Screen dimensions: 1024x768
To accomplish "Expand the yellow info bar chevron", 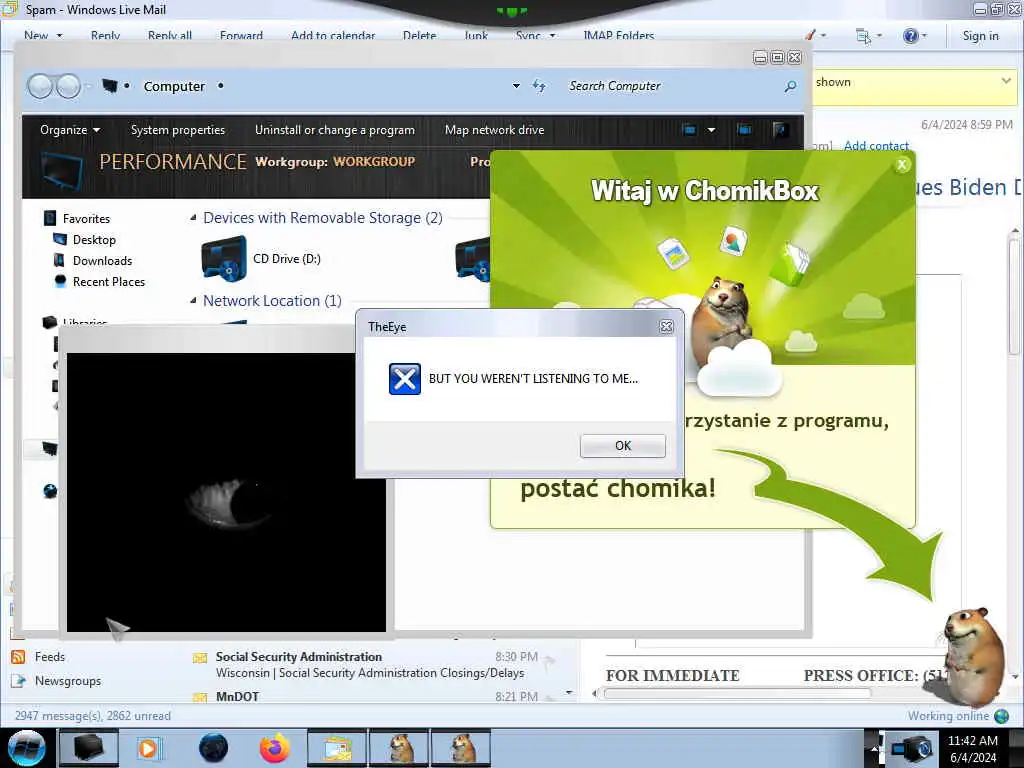I will (1006, 81).
